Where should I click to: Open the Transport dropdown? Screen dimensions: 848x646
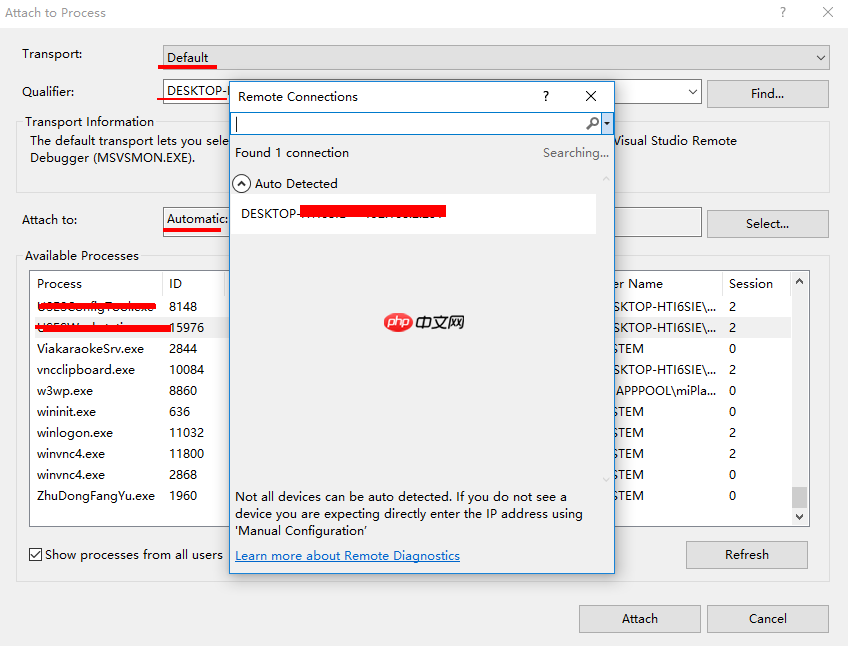pos(819,57)
